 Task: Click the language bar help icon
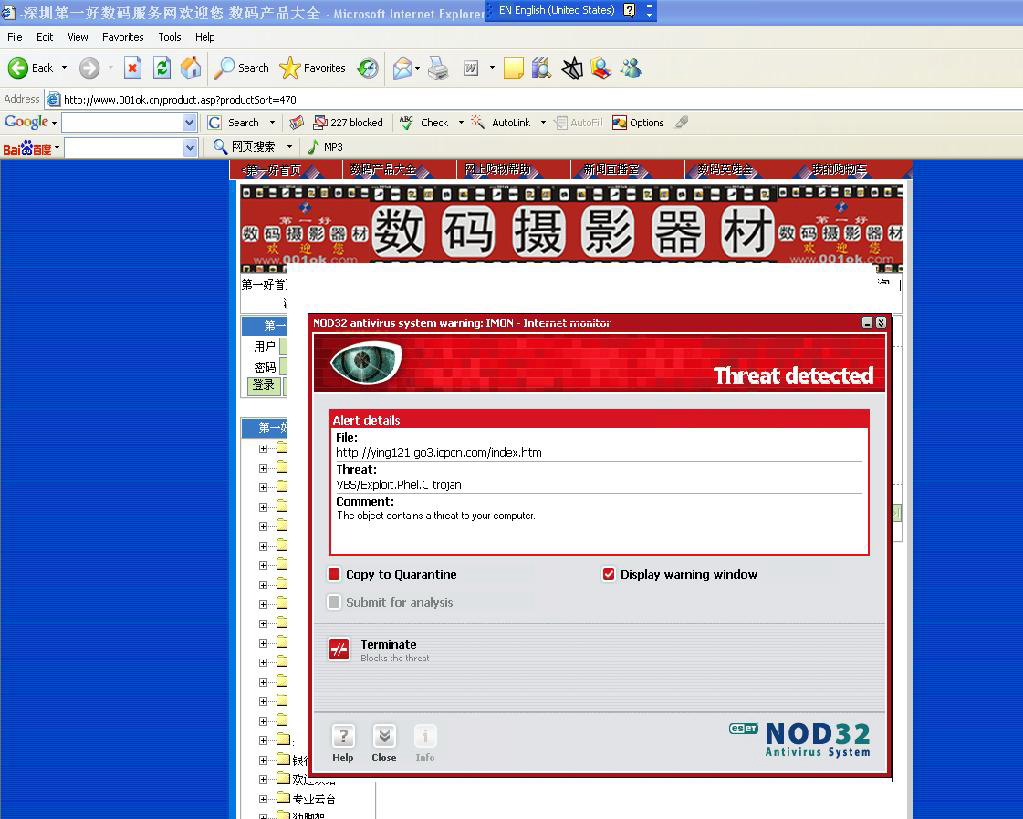tap(629, 10)
